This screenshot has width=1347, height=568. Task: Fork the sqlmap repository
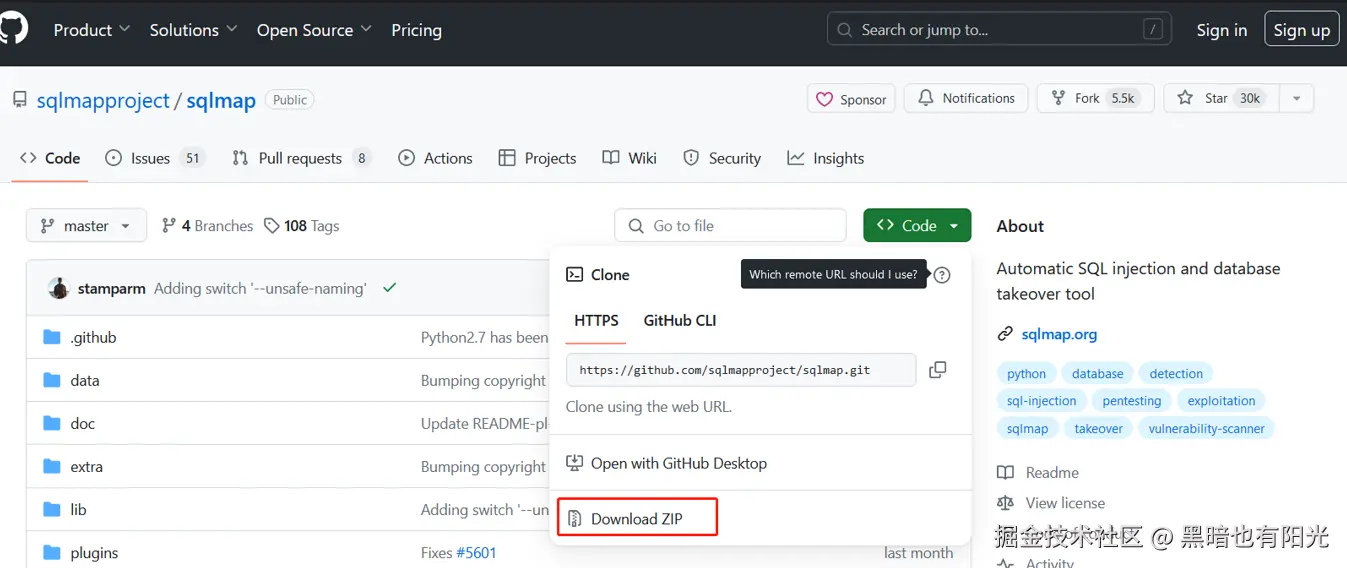click(x=1094, y=98)
